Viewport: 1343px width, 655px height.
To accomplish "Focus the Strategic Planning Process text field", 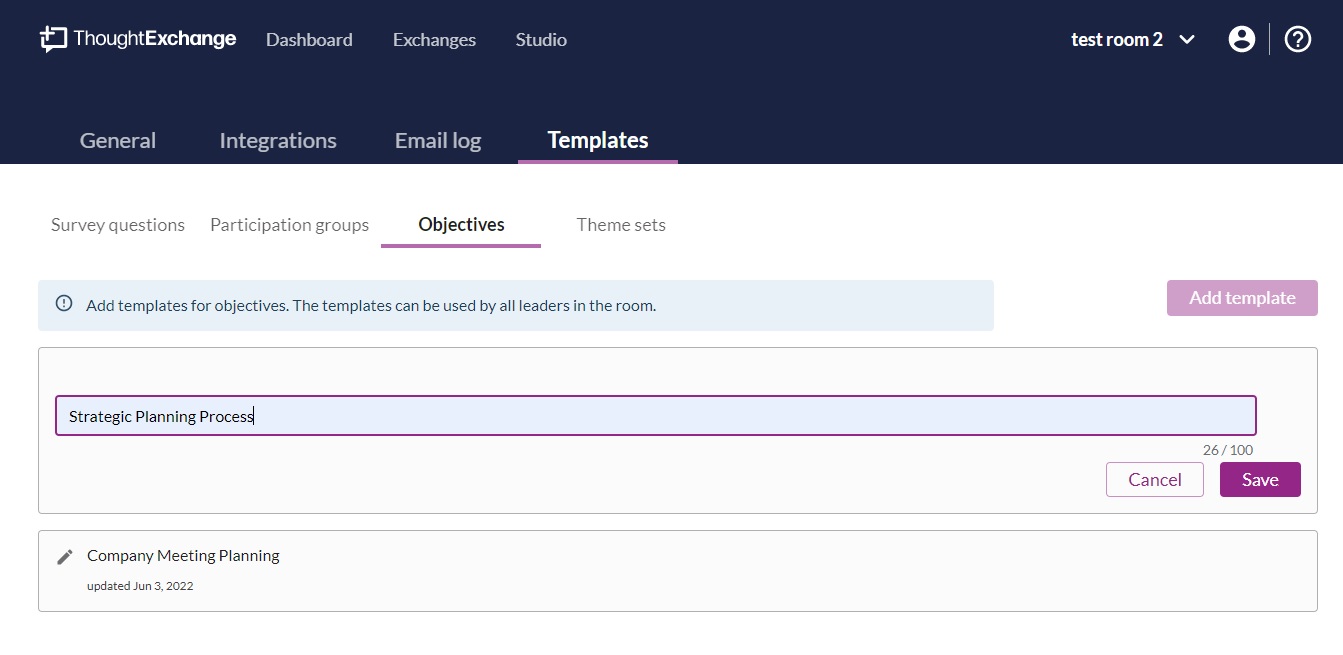I will coord(655,415).
